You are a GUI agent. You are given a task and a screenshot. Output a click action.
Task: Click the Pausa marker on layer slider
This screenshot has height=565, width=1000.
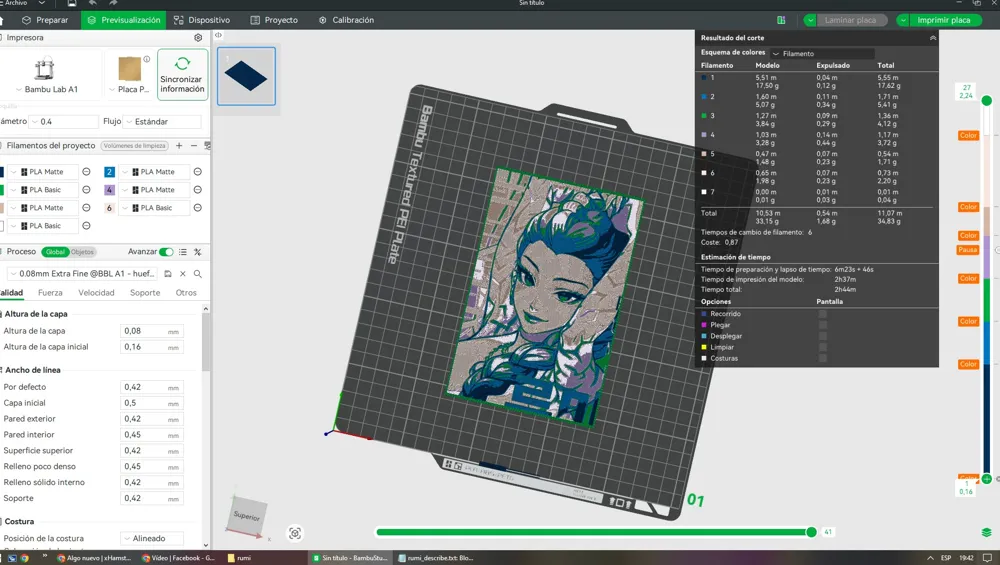[967, 249]
